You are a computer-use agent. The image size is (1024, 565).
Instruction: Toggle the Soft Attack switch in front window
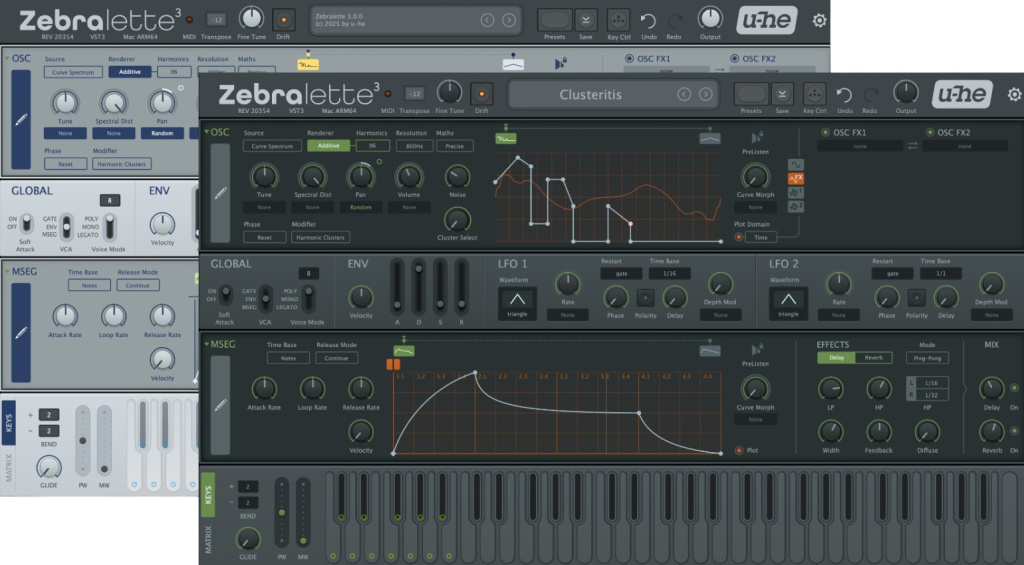pos(225,296)
